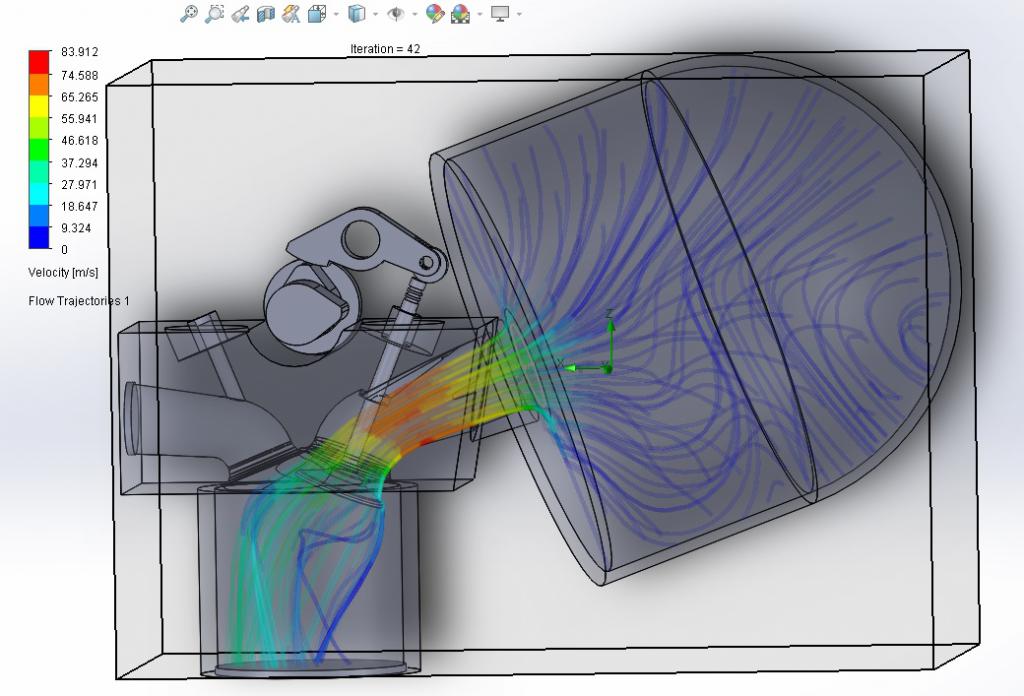Expand the View Settings dropdown arrow

pyautogui.click(x=519, y=14)
